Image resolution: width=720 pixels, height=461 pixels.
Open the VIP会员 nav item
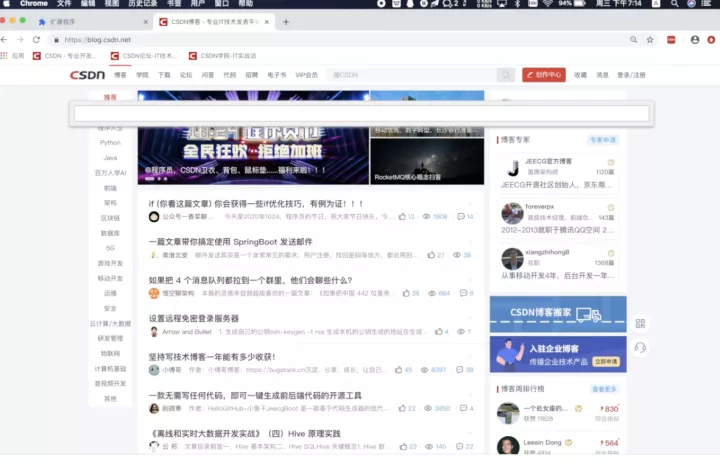coord(306,75)
